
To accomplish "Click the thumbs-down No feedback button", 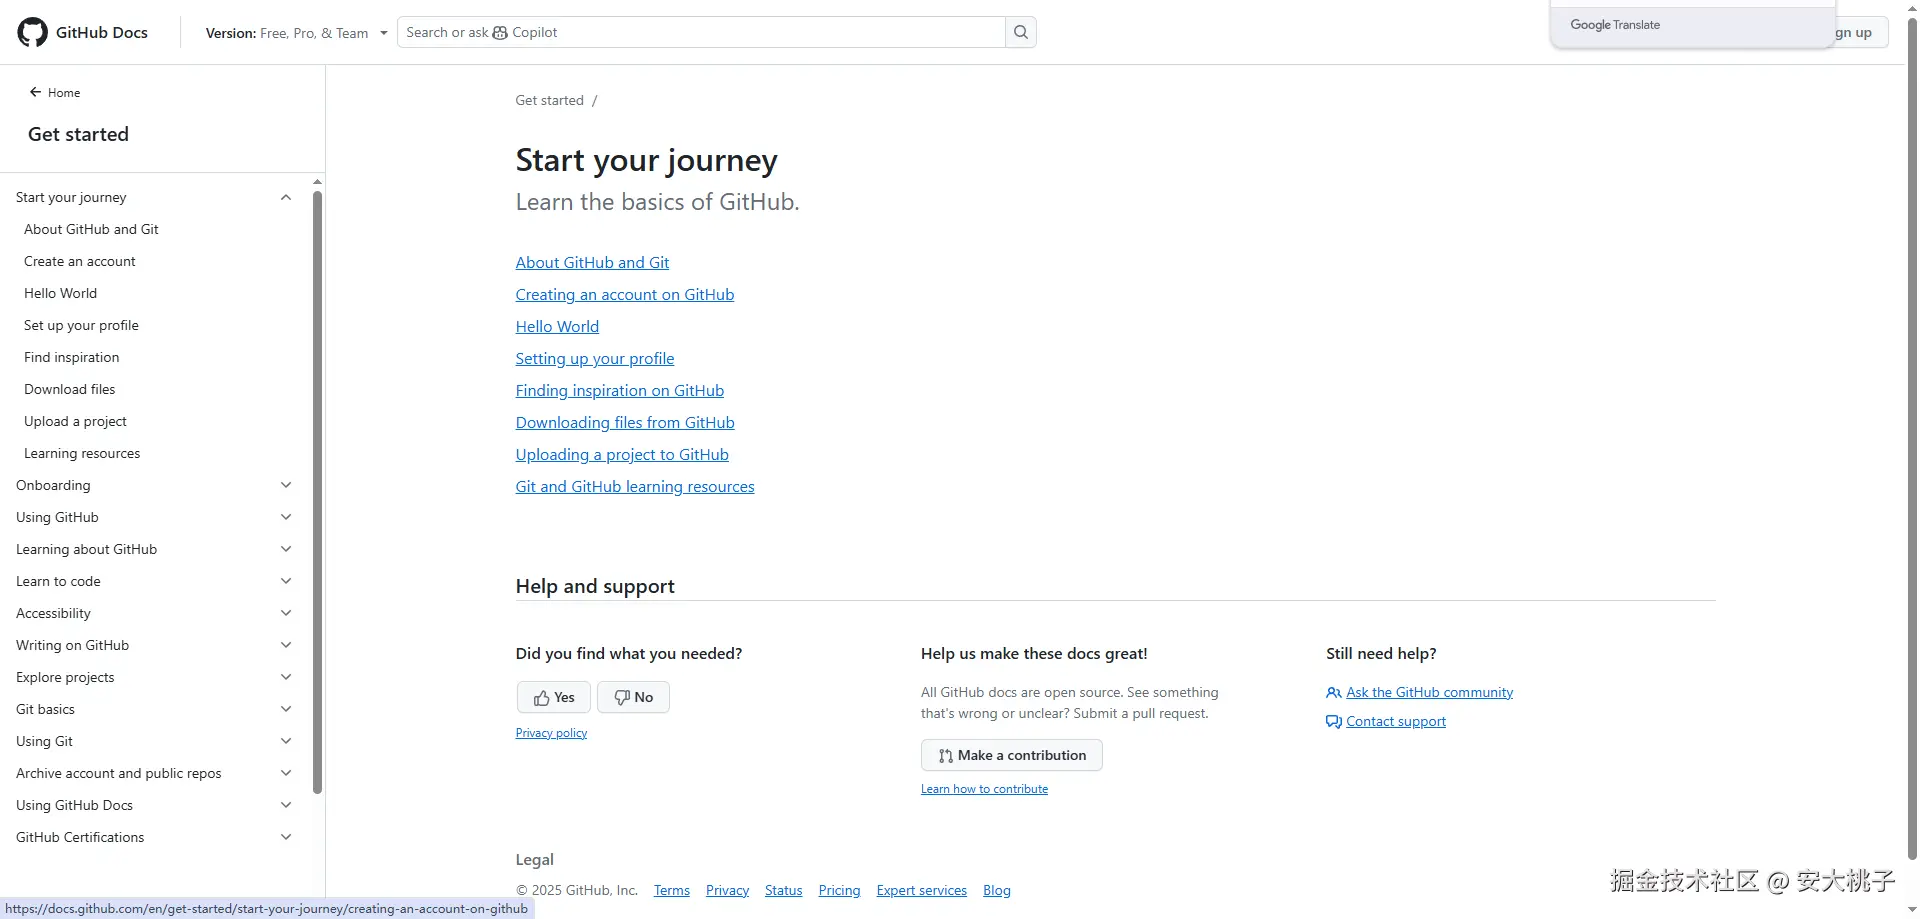I will point(633,697).
